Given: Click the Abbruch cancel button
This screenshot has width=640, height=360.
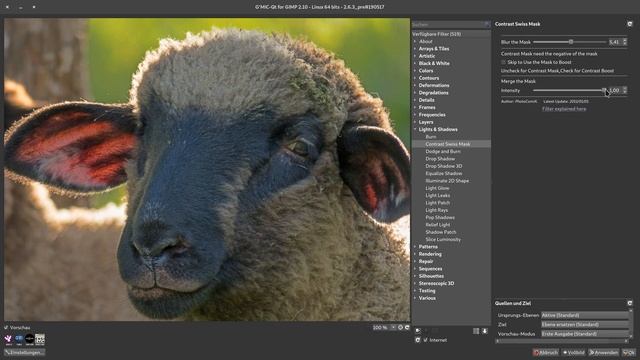Looking at the screenshot, I should coord(545,352).
